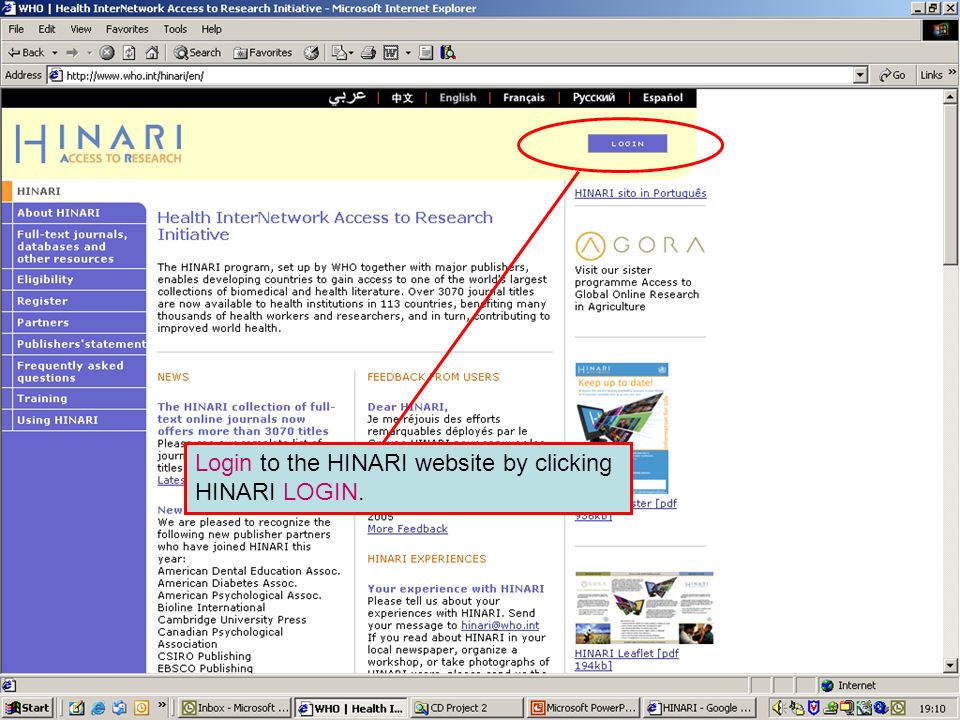Viewport: 960px width, 720px height.
Task: Launch Internet Explorer from quick launch
Action: (98, 708)
